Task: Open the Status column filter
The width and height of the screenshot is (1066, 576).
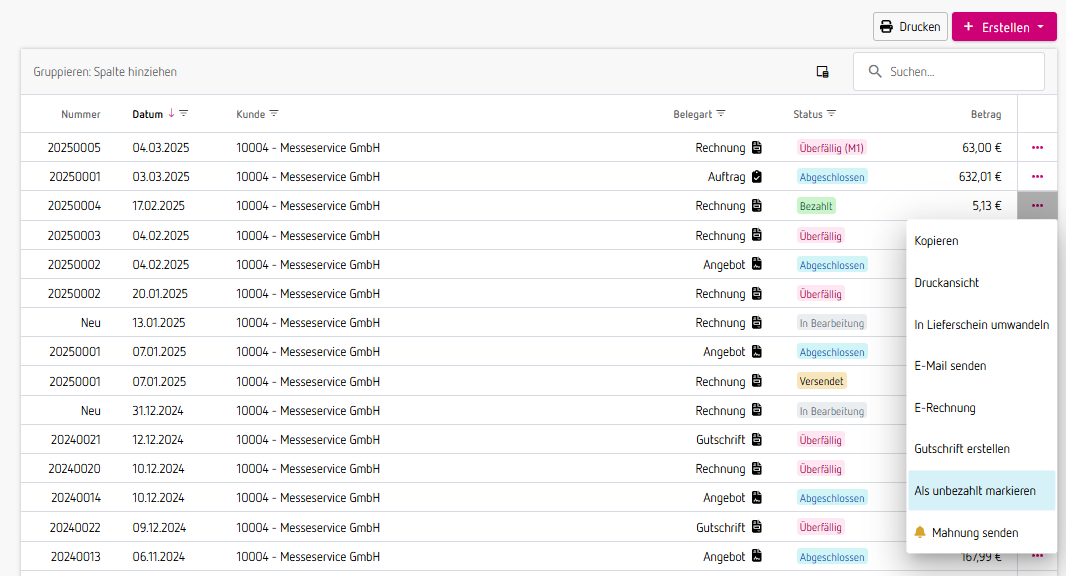Action: (x=831, y=114)
